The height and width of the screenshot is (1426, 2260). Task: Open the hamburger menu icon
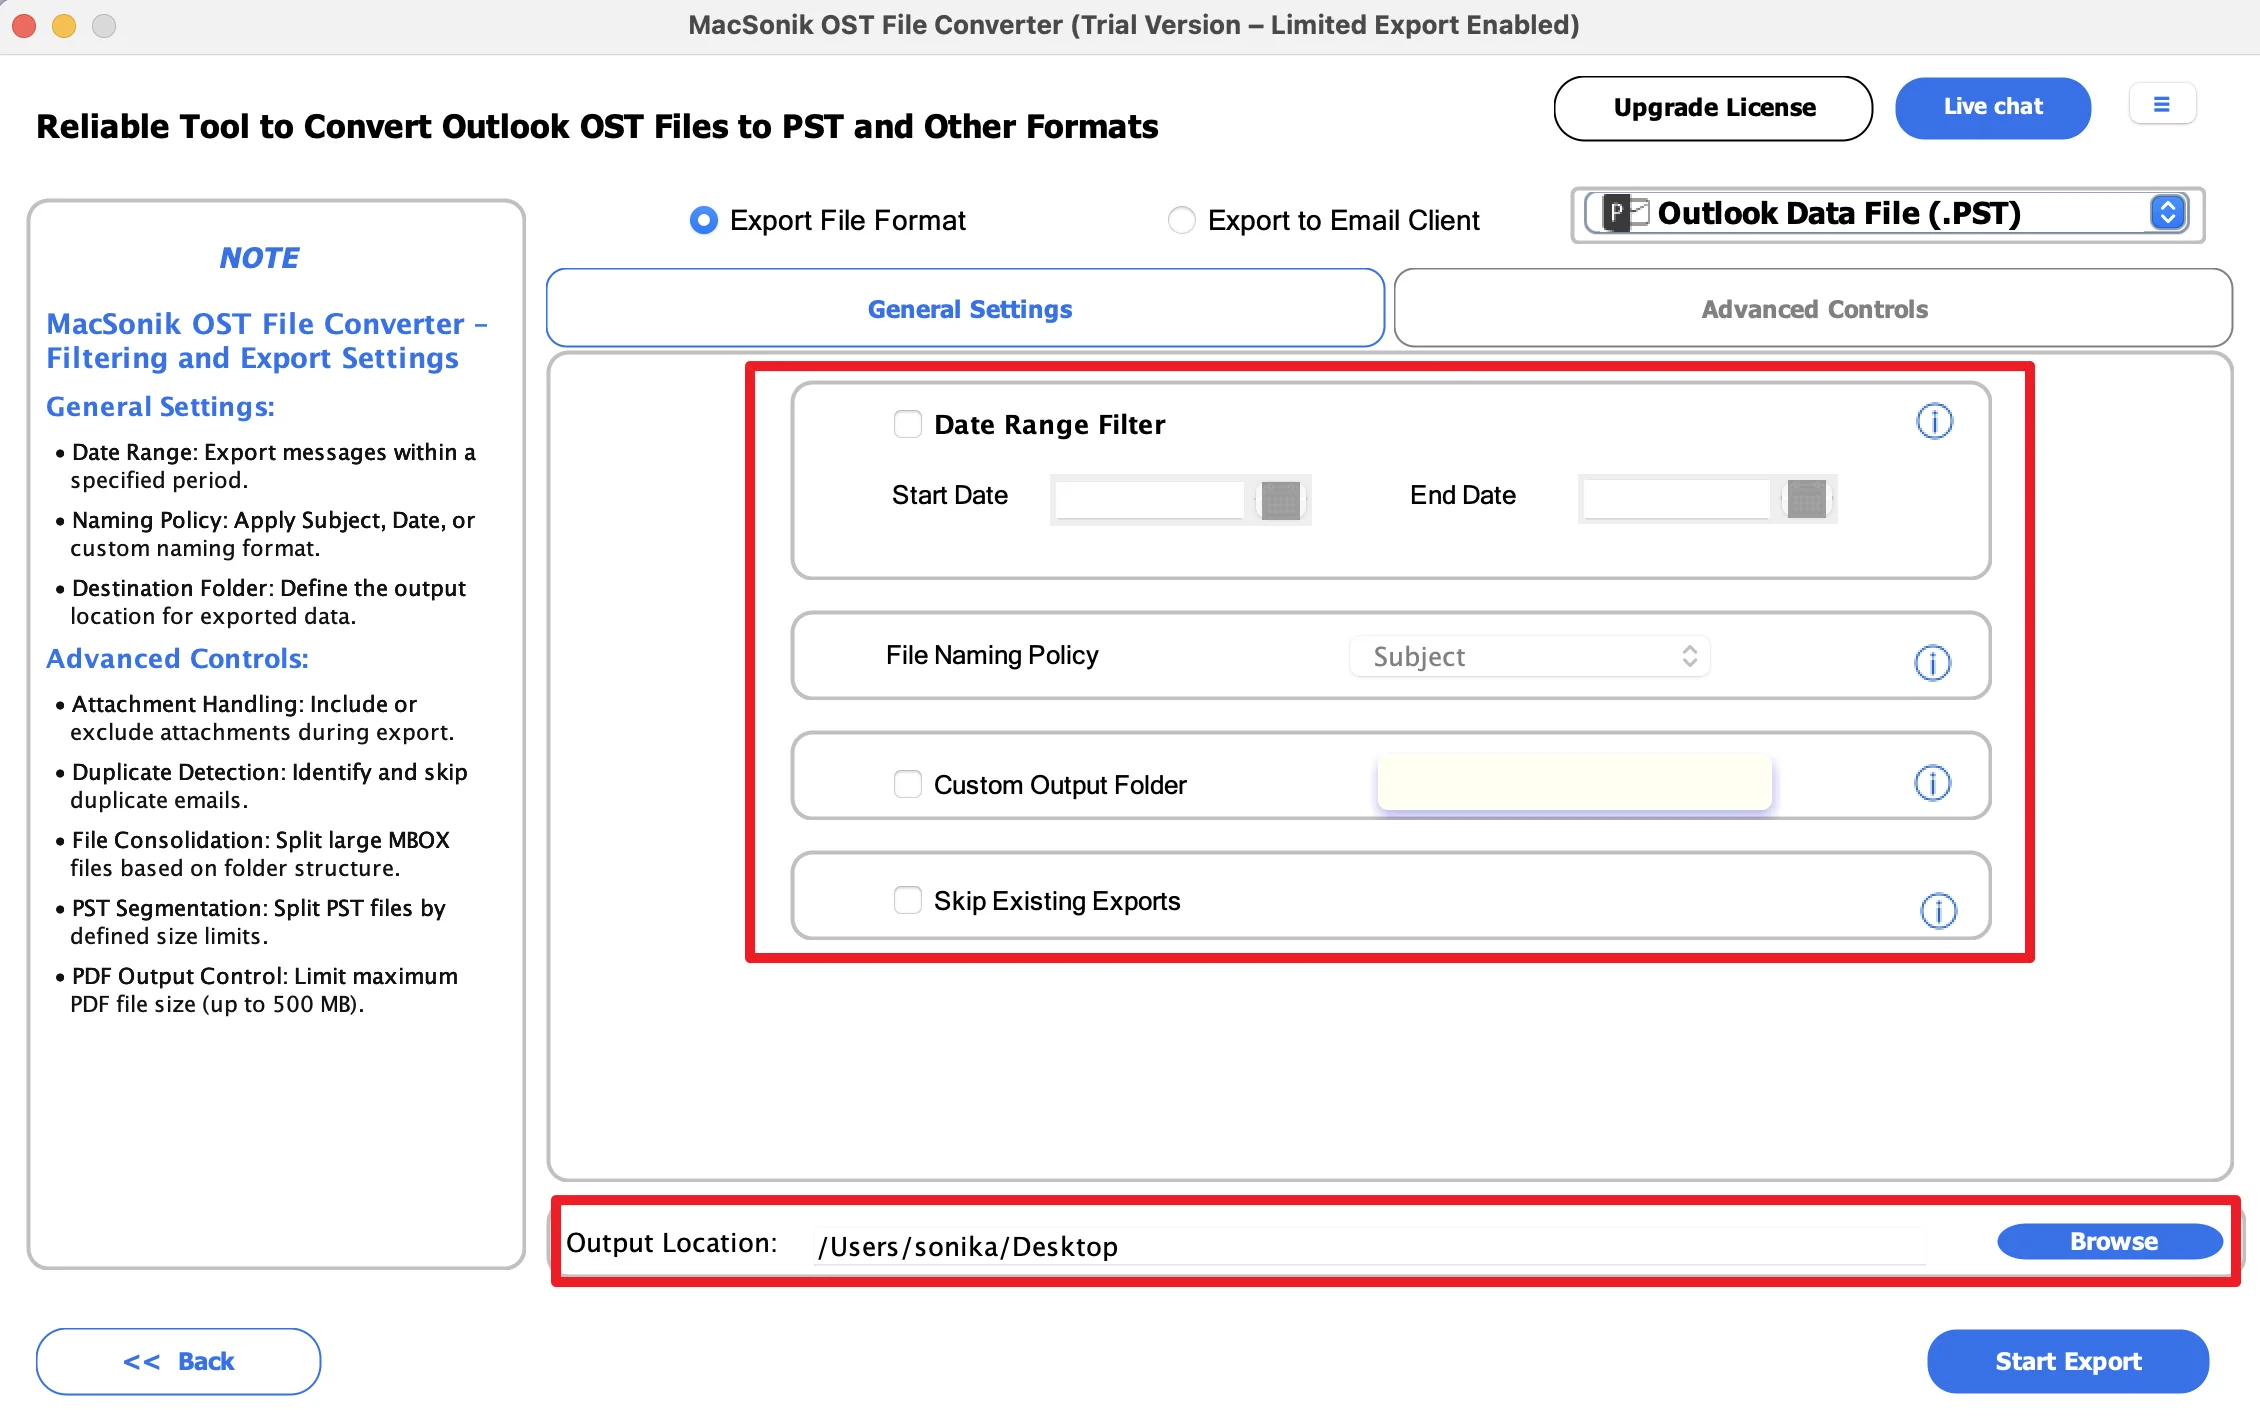click(x=2162, y=104)
